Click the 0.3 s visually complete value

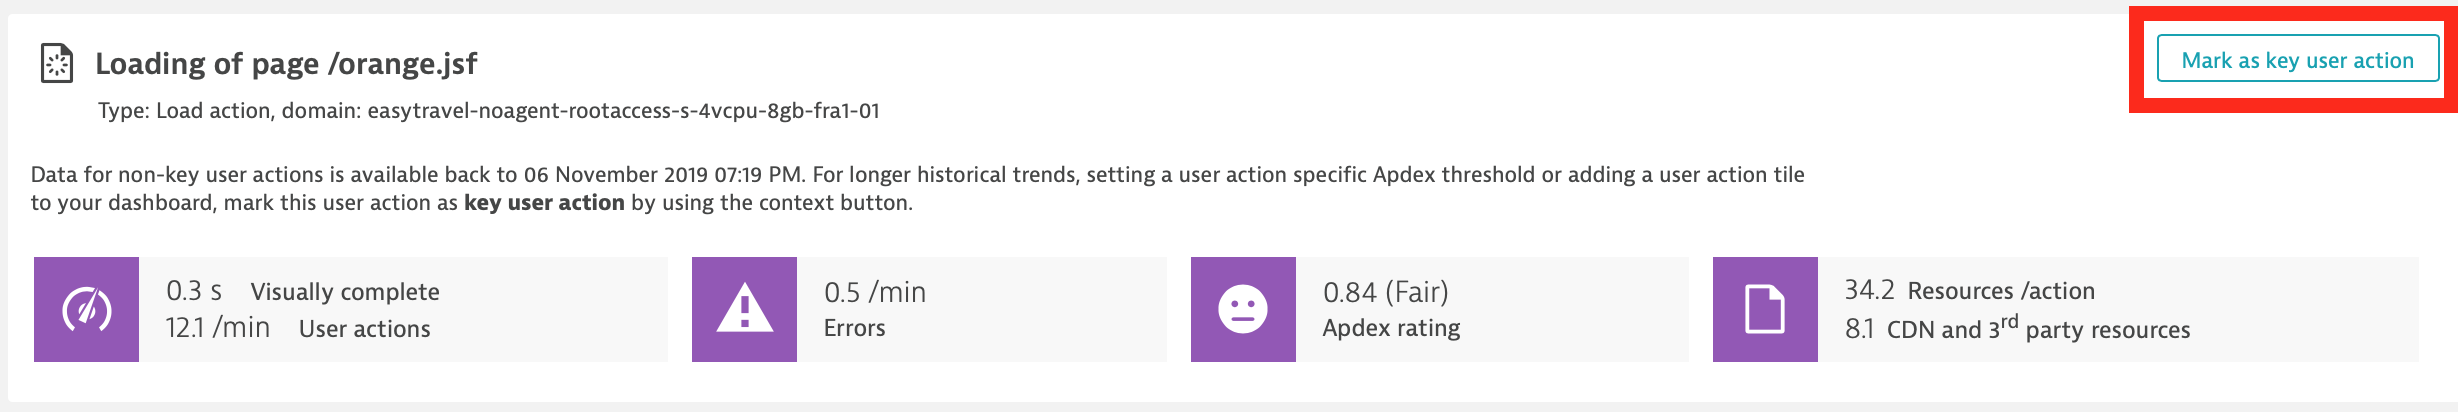[194, 291]
